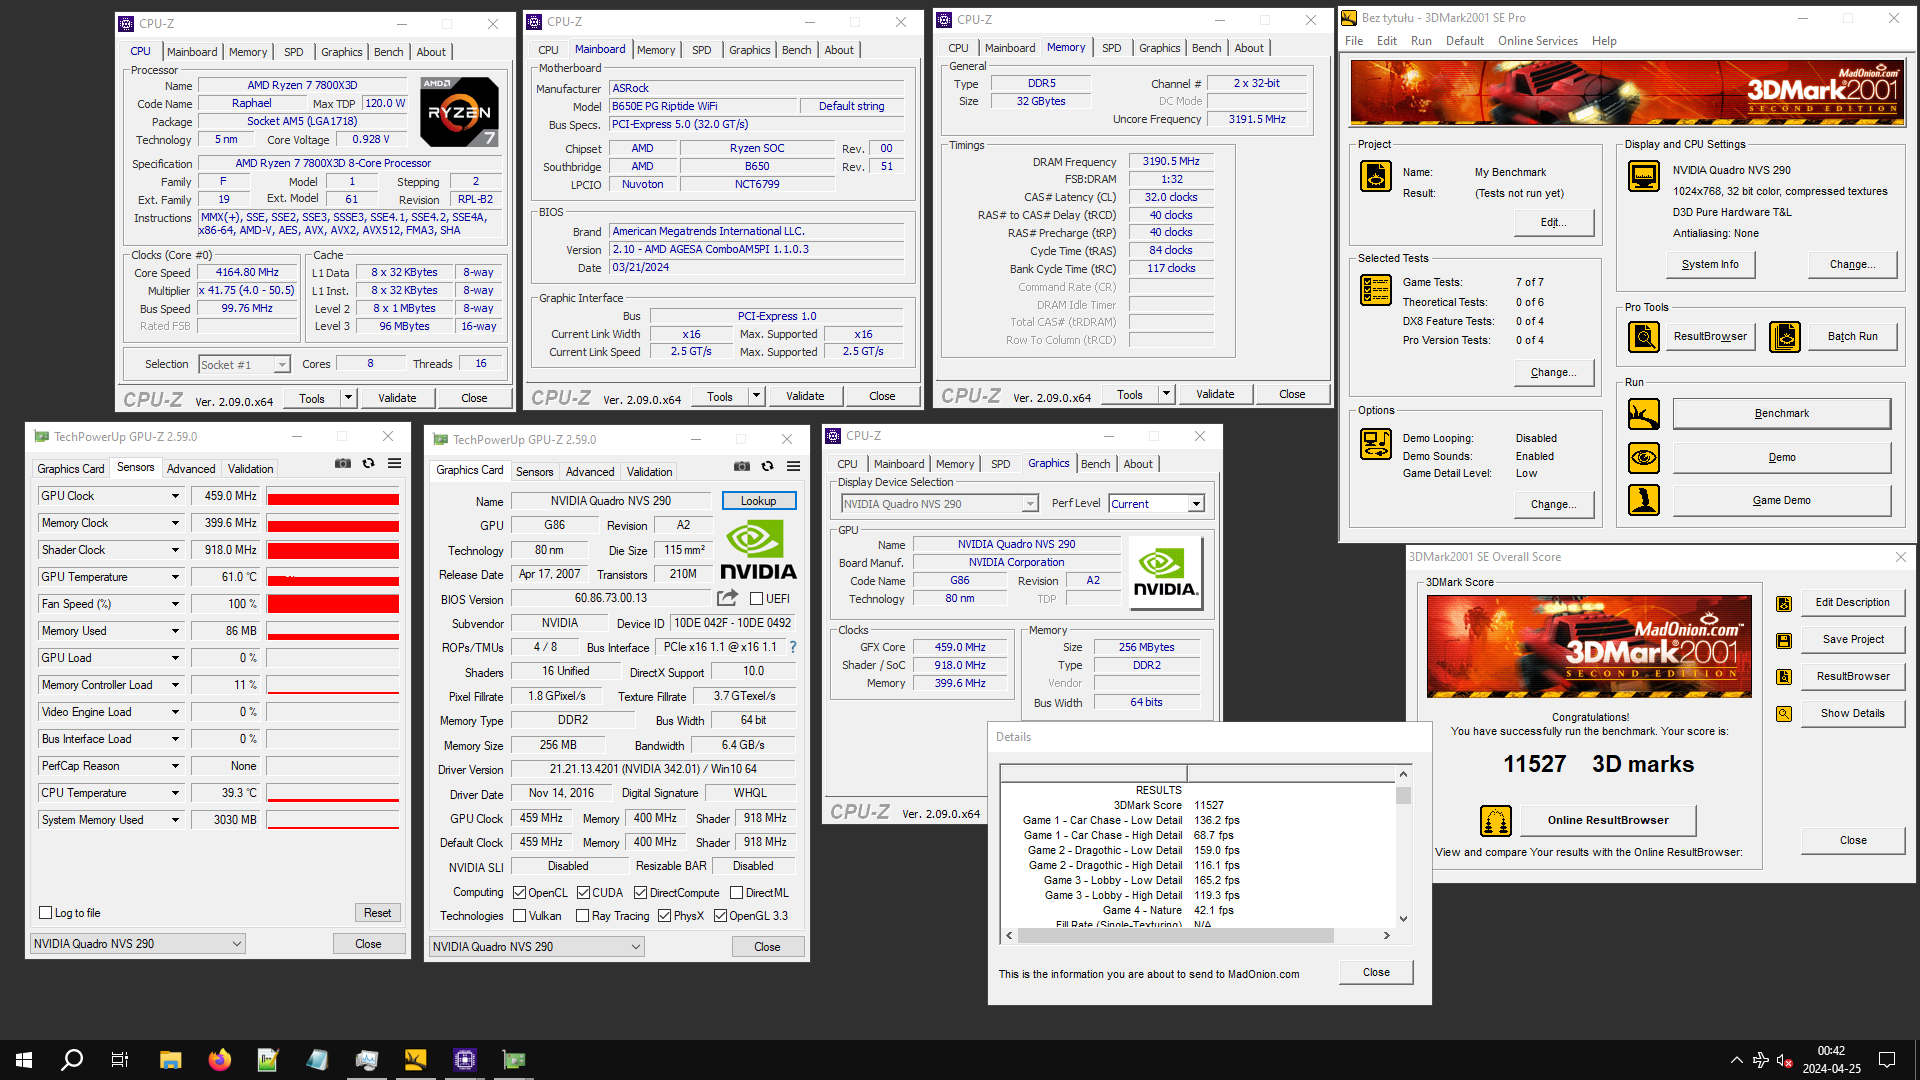Click the Bus Interface question mark icon

[793, 647]
